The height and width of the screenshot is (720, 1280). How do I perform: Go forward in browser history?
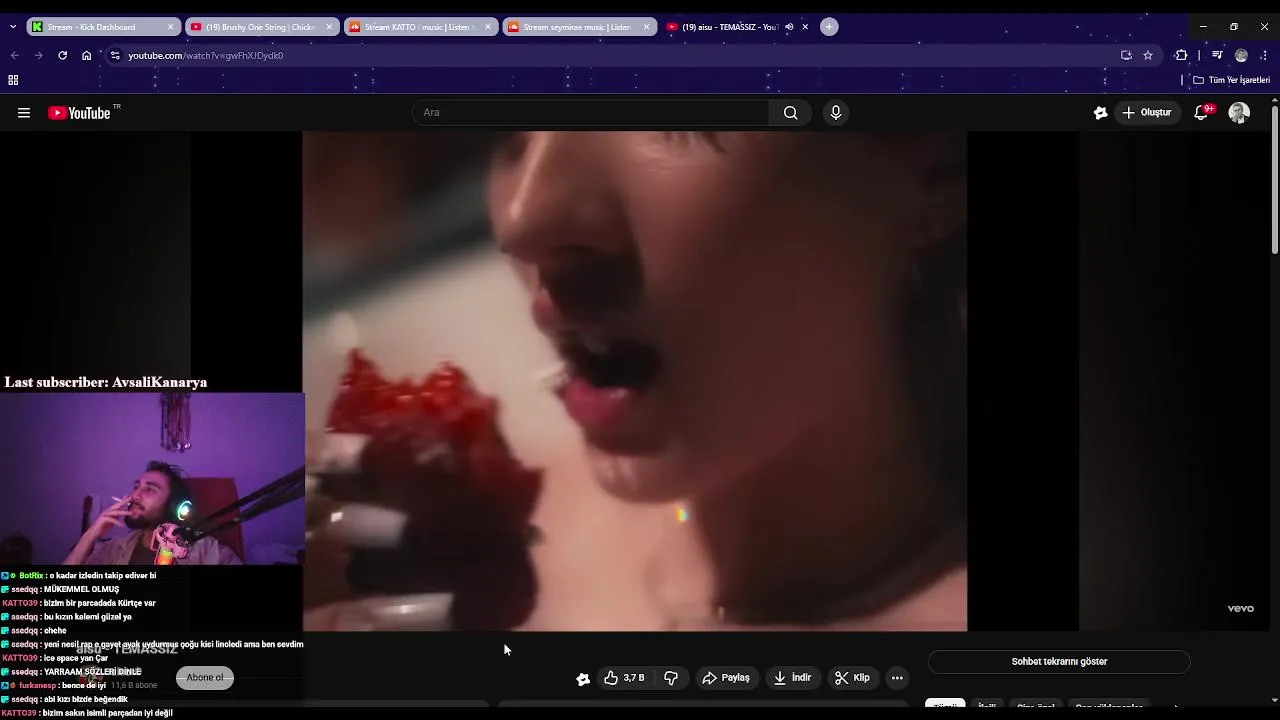(x=38, y=55)
